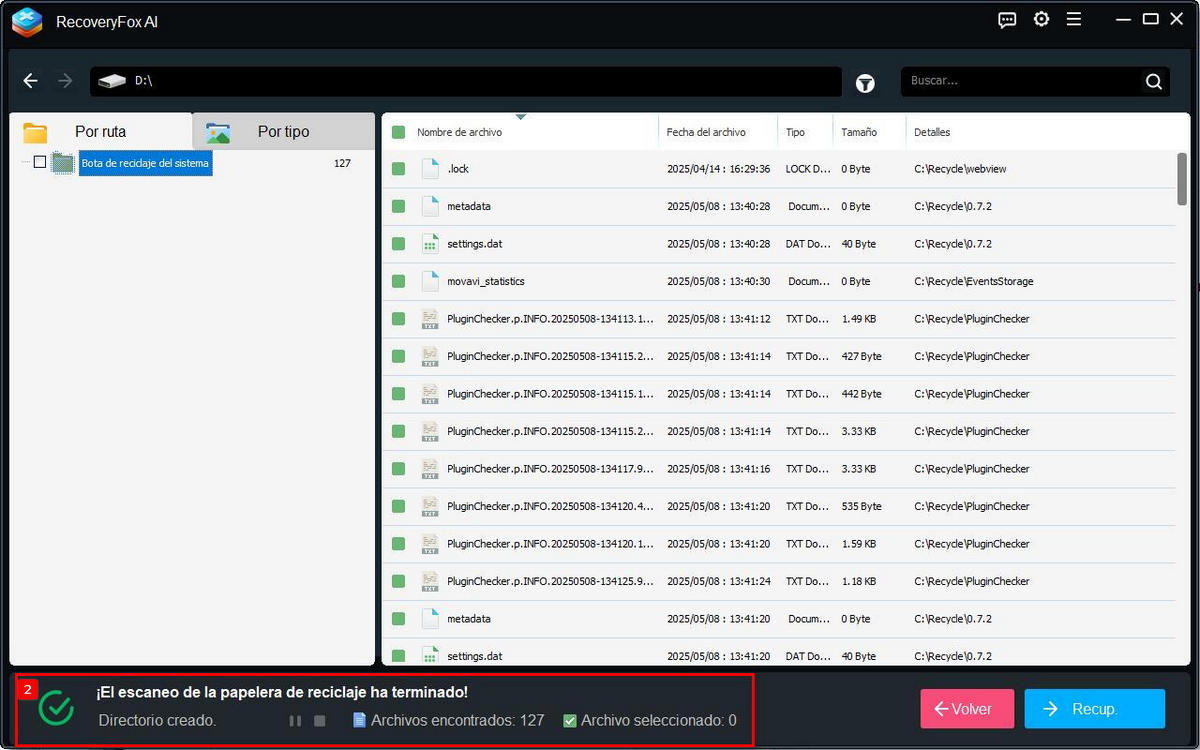
Task: Stop the scan with the stop icon
Action: (320, 721)
